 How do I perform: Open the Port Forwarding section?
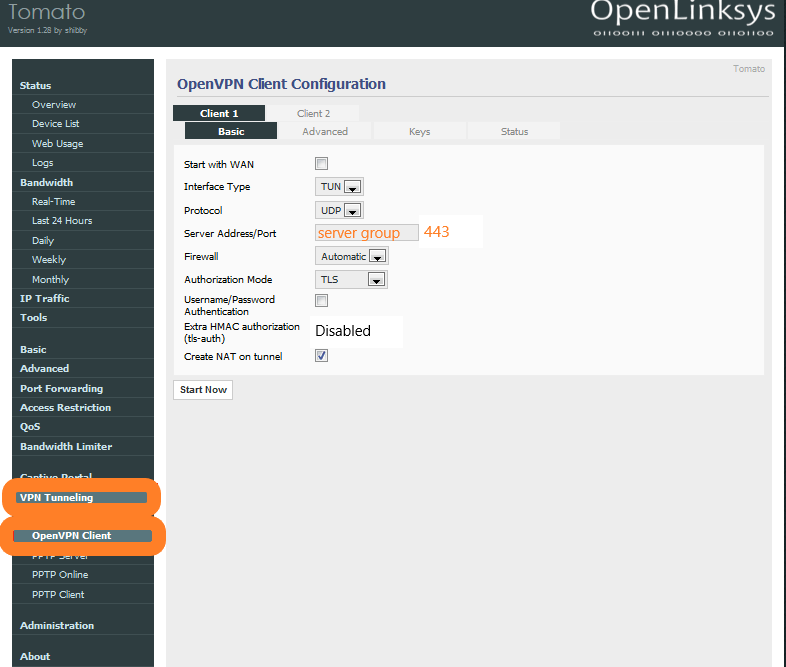[x=62, y=388]
